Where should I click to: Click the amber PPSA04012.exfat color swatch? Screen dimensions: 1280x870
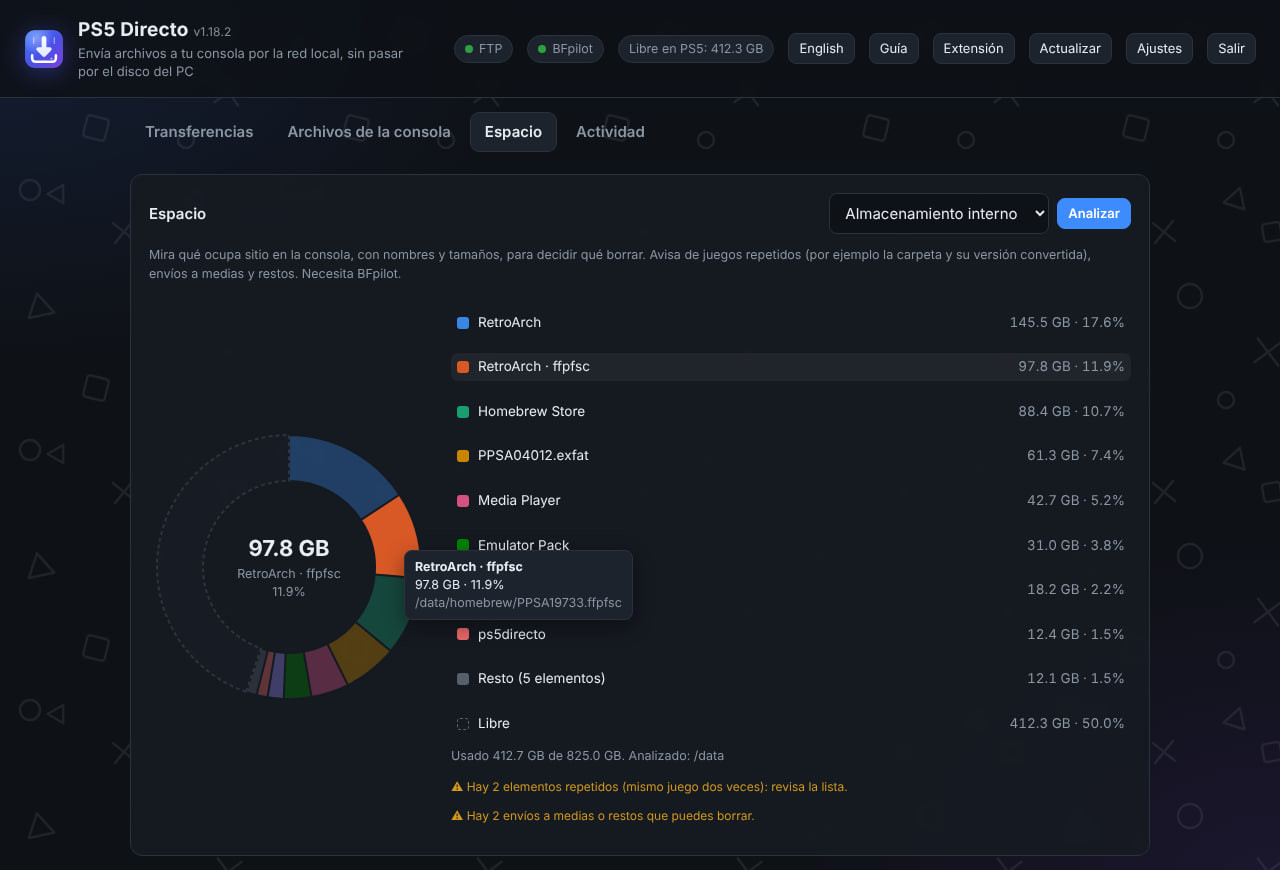coord(463,456)
